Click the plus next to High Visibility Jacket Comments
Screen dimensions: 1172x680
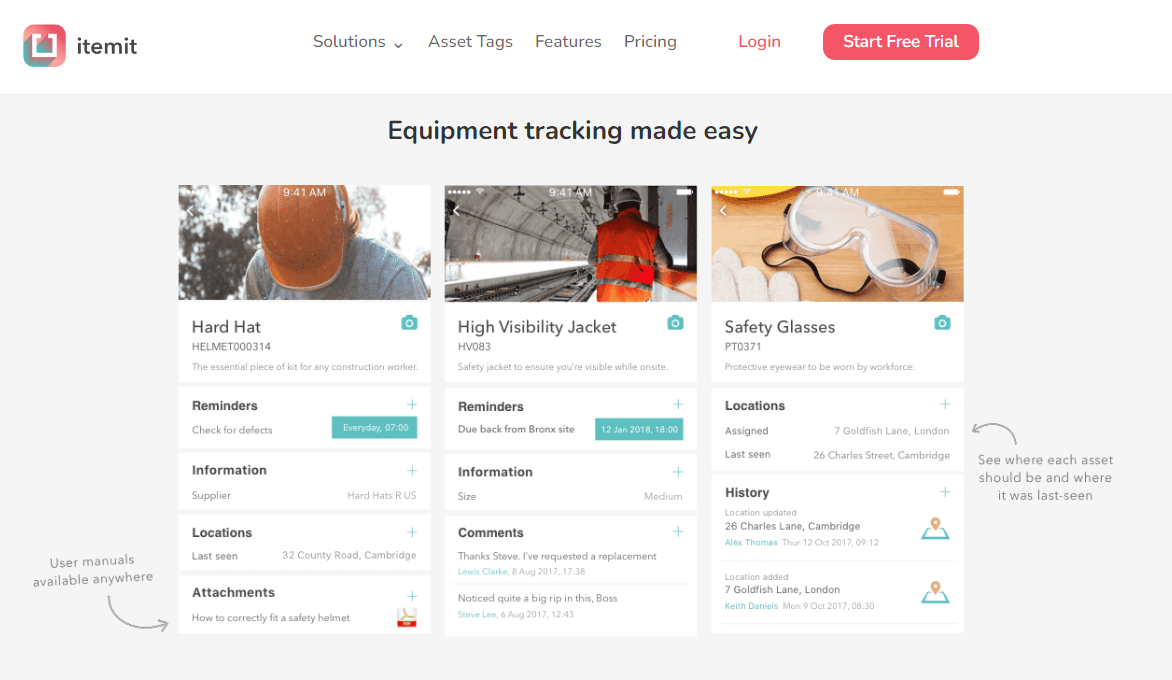pyautogui.click(x=678, y=531)
